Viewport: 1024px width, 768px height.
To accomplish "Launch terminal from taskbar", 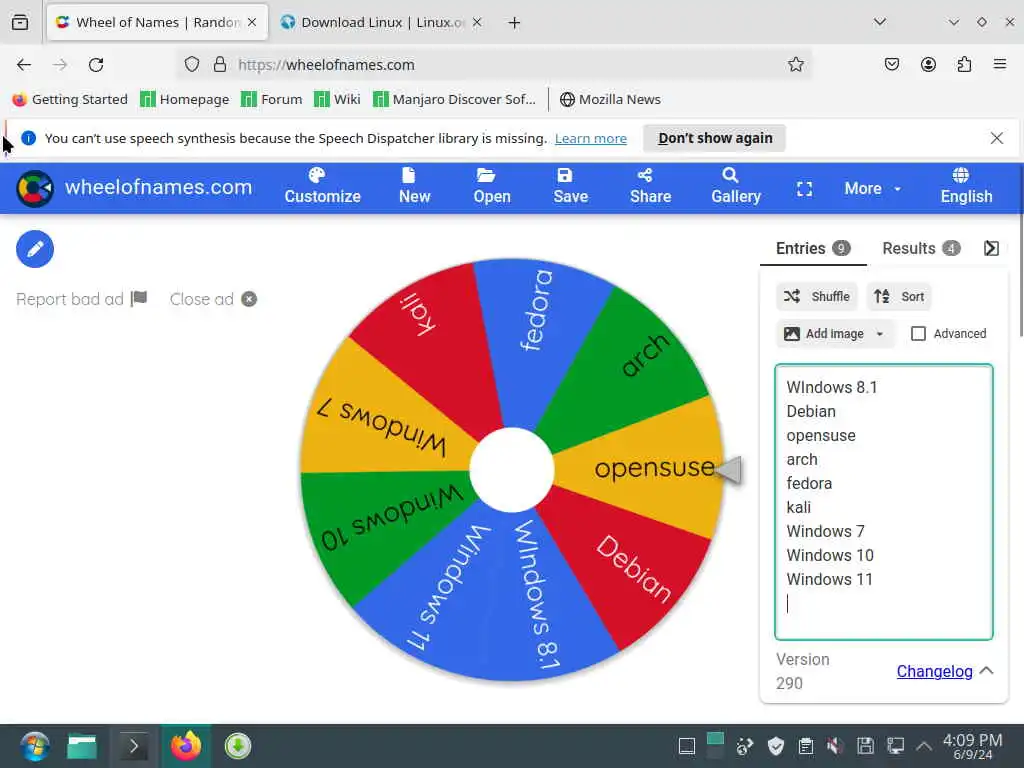I will click(134, 746).
